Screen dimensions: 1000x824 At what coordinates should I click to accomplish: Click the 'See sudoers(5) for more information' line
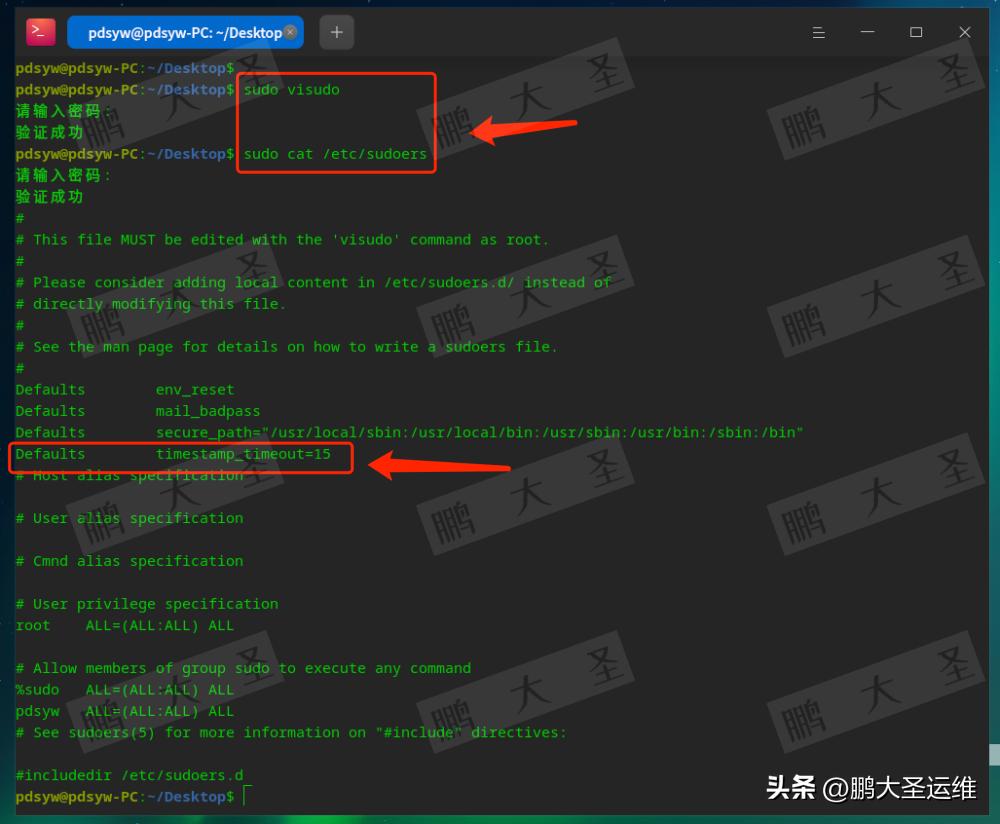click(291, 733)
